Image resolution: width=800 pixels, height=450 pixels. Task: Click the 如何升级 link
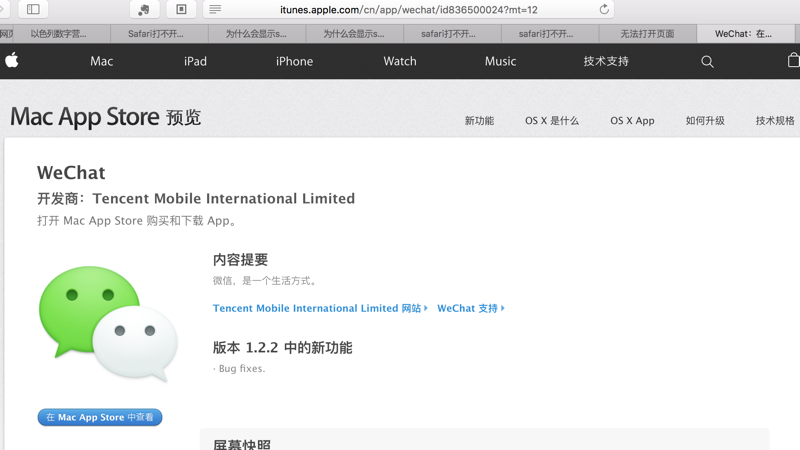coord(705,120)
